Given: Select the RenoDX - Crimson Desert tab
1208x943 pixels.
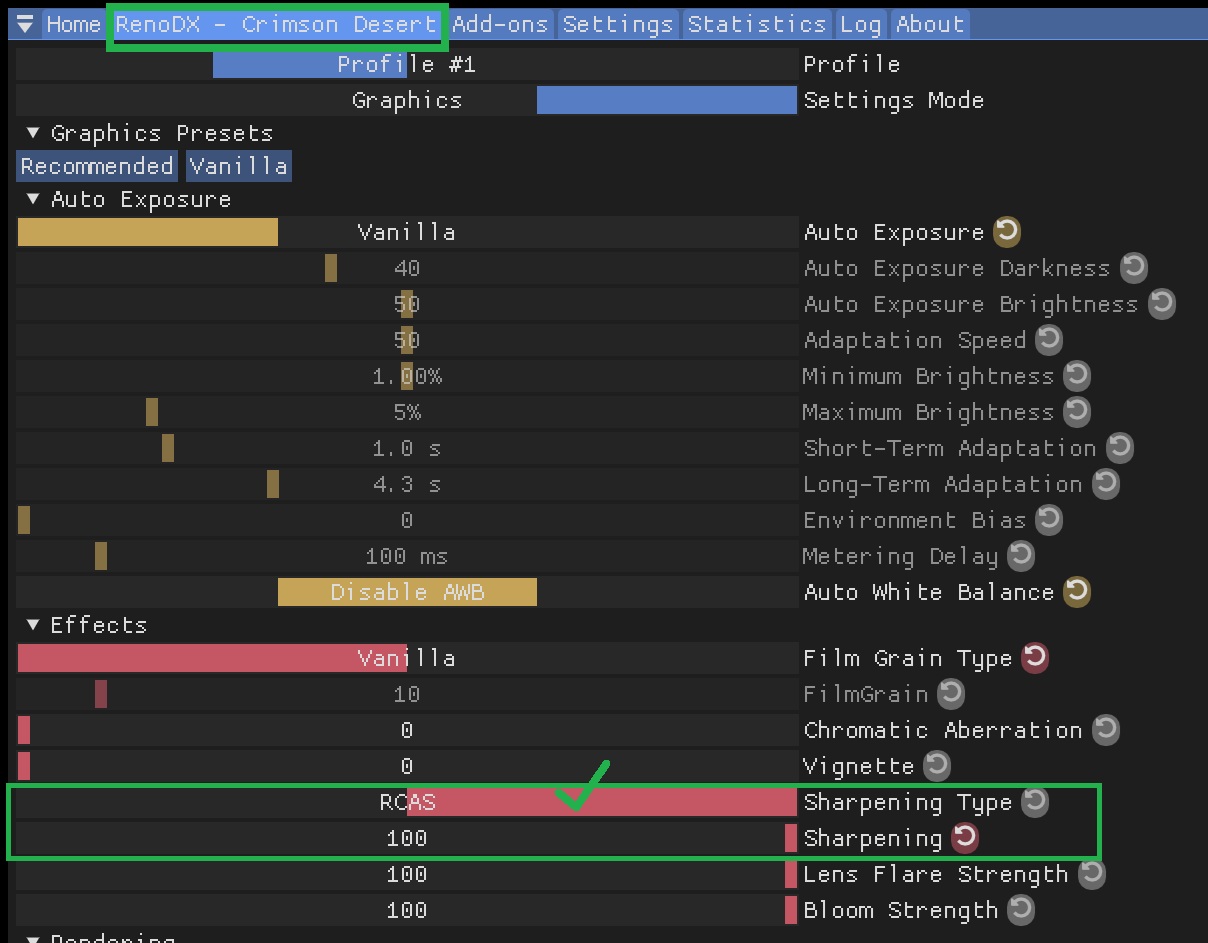Looking at the screenshot, I should (276, 25).
